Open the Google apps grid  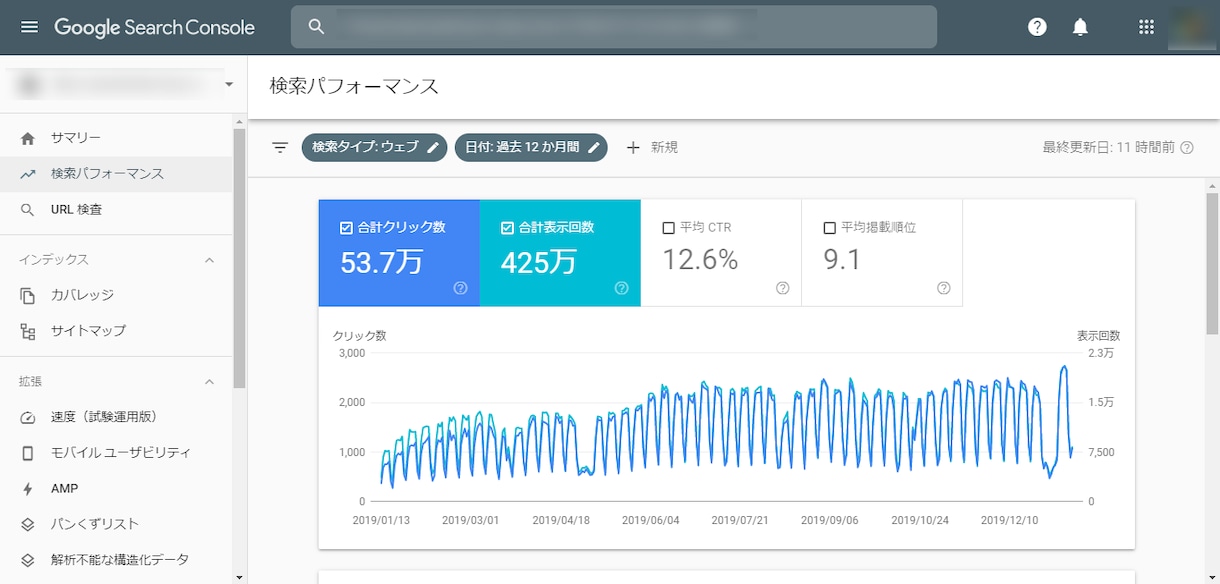click(1146, 27)
